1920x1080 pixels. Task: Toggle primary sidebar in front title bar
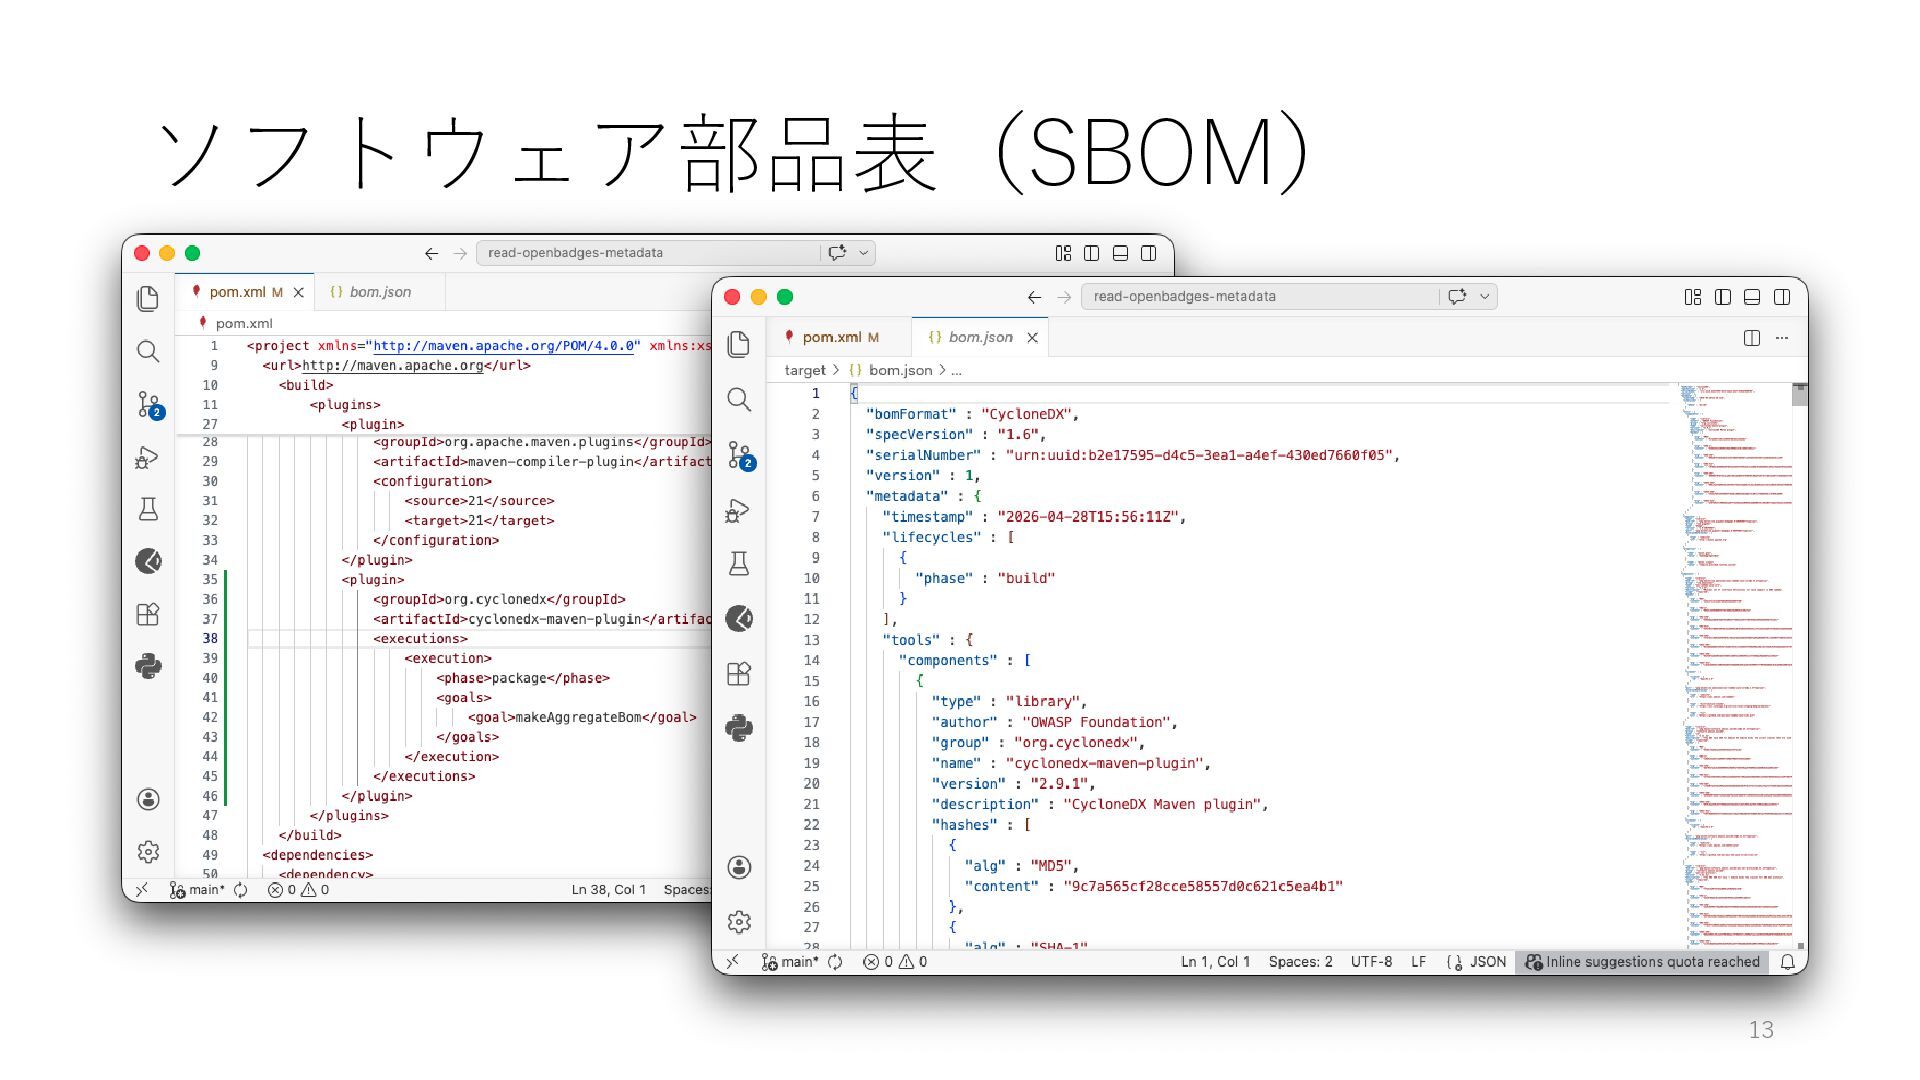1722,297
